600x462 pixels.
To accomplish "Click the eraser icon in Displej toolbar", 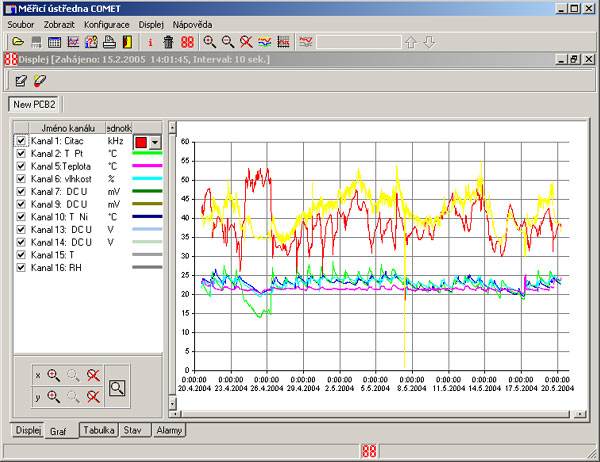I will click(40, 81).
